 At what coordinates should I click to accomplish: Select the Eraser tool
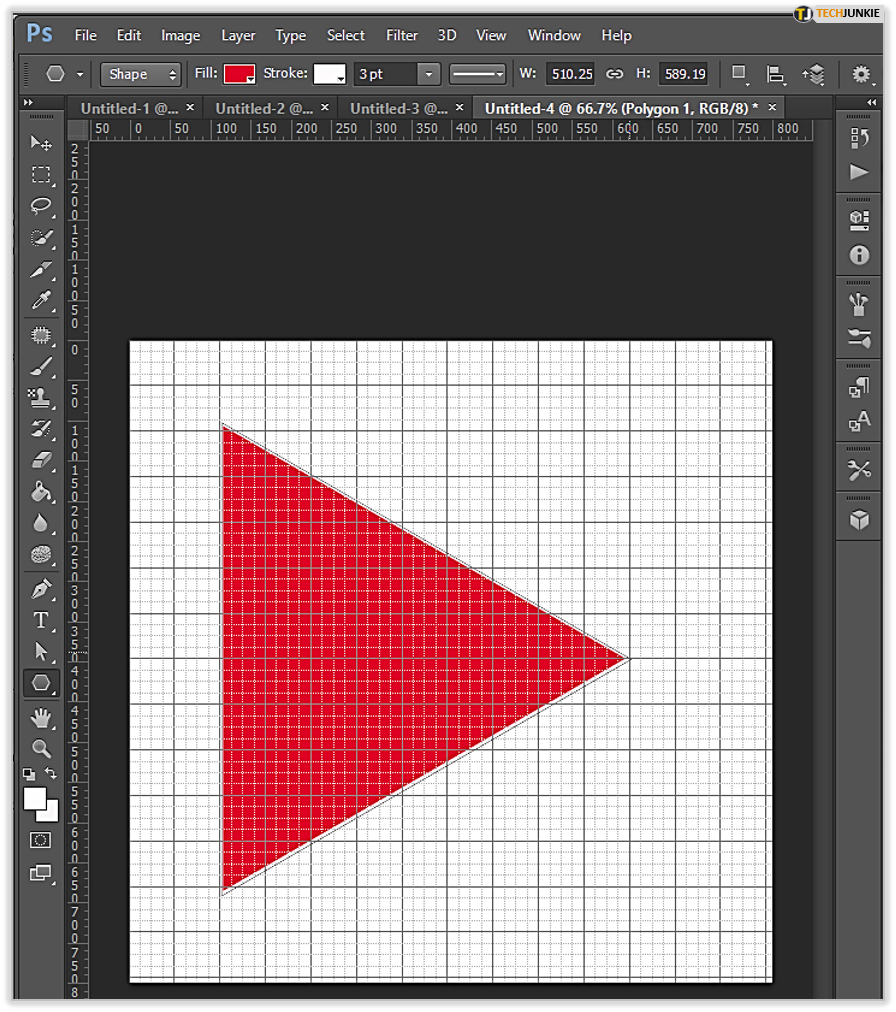41,460
